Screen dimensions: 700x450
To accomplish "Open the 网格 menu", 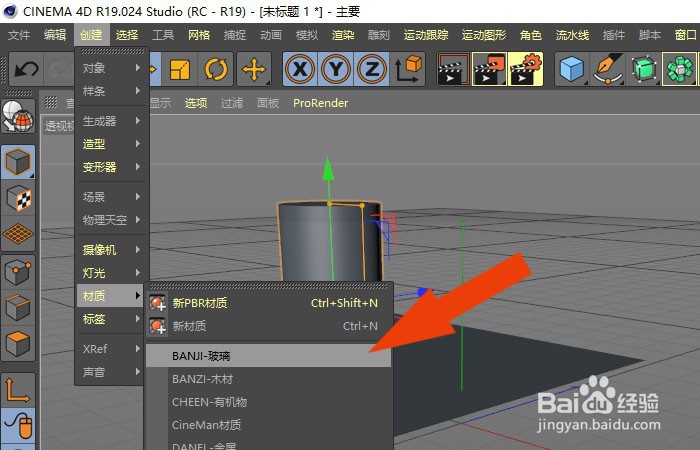I will pyautogui.click(x=199, y=35).
